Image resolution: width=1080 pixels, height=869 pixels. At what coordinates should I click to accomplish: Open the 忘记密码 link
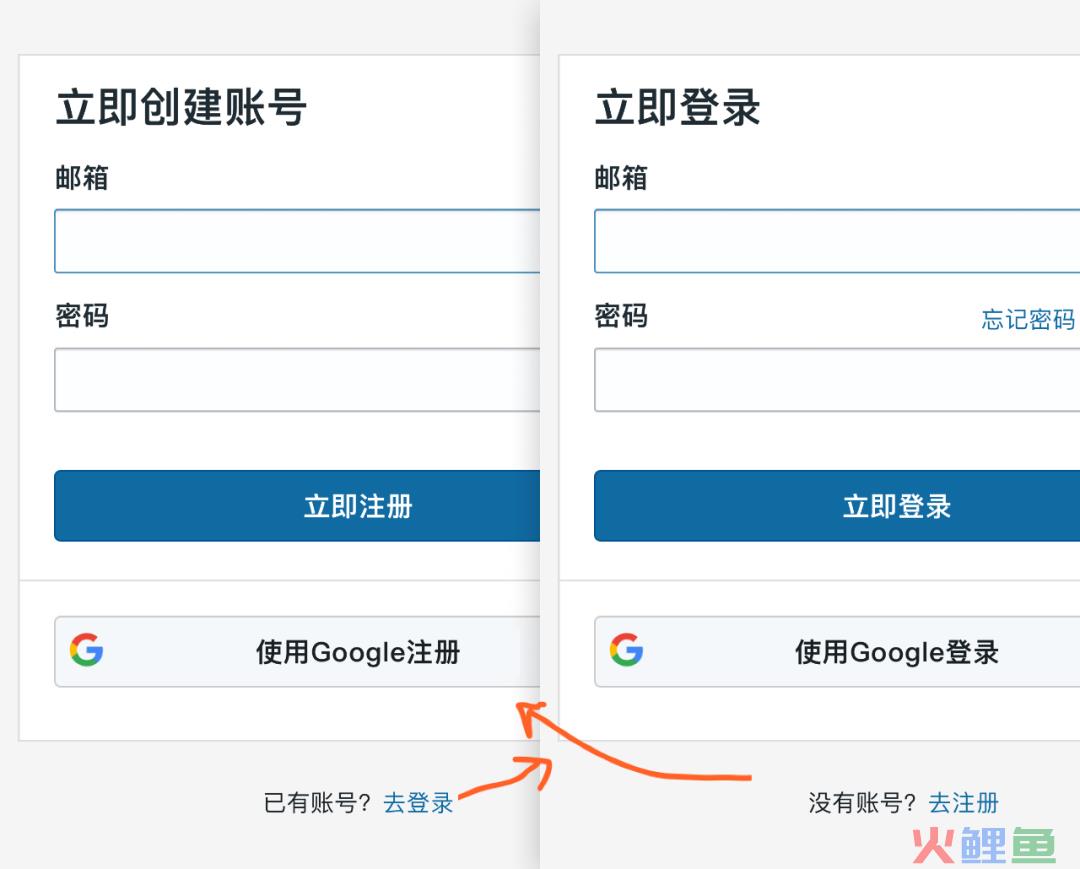pyautogui.click(x=1028, y=319)
